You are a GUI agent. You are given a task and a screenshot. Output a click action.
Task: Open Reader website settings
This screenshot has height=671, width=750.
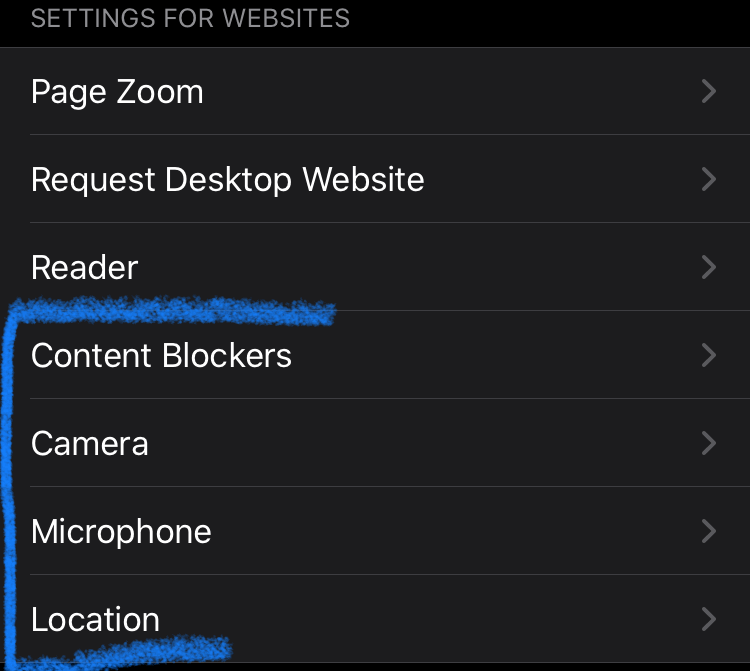coord(85,268)
